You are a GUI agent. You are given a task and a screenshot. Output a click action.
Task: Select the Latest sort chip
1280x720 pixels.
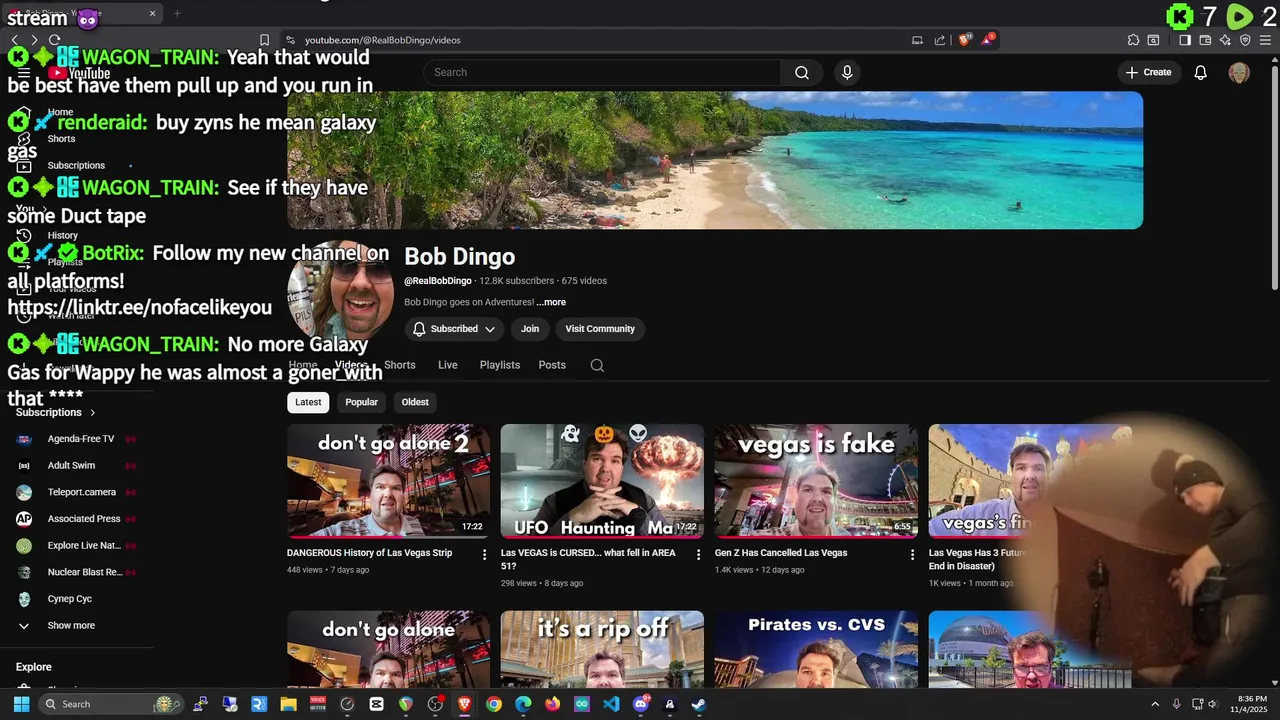(308, 402)
